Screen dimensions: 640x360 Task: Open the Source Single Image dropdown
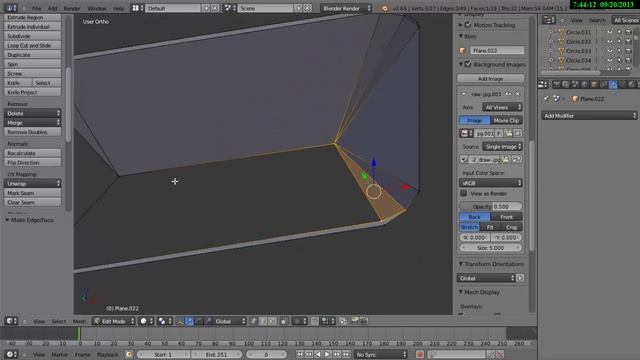click(502, 147)
